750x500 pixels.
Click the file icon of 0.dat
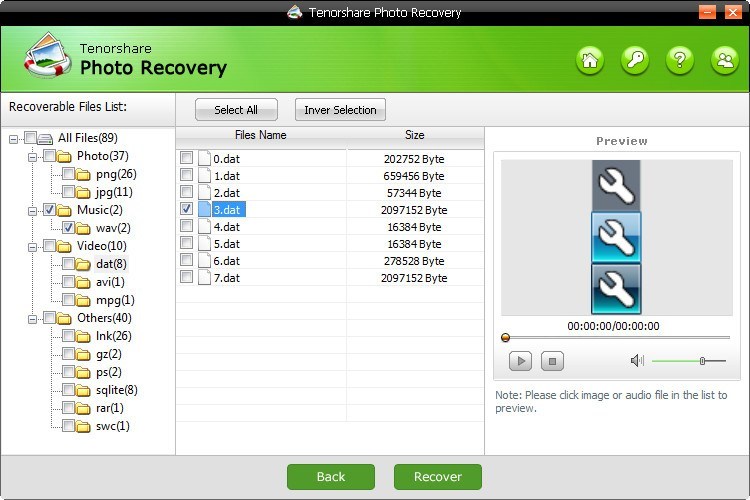coord(204,158)
